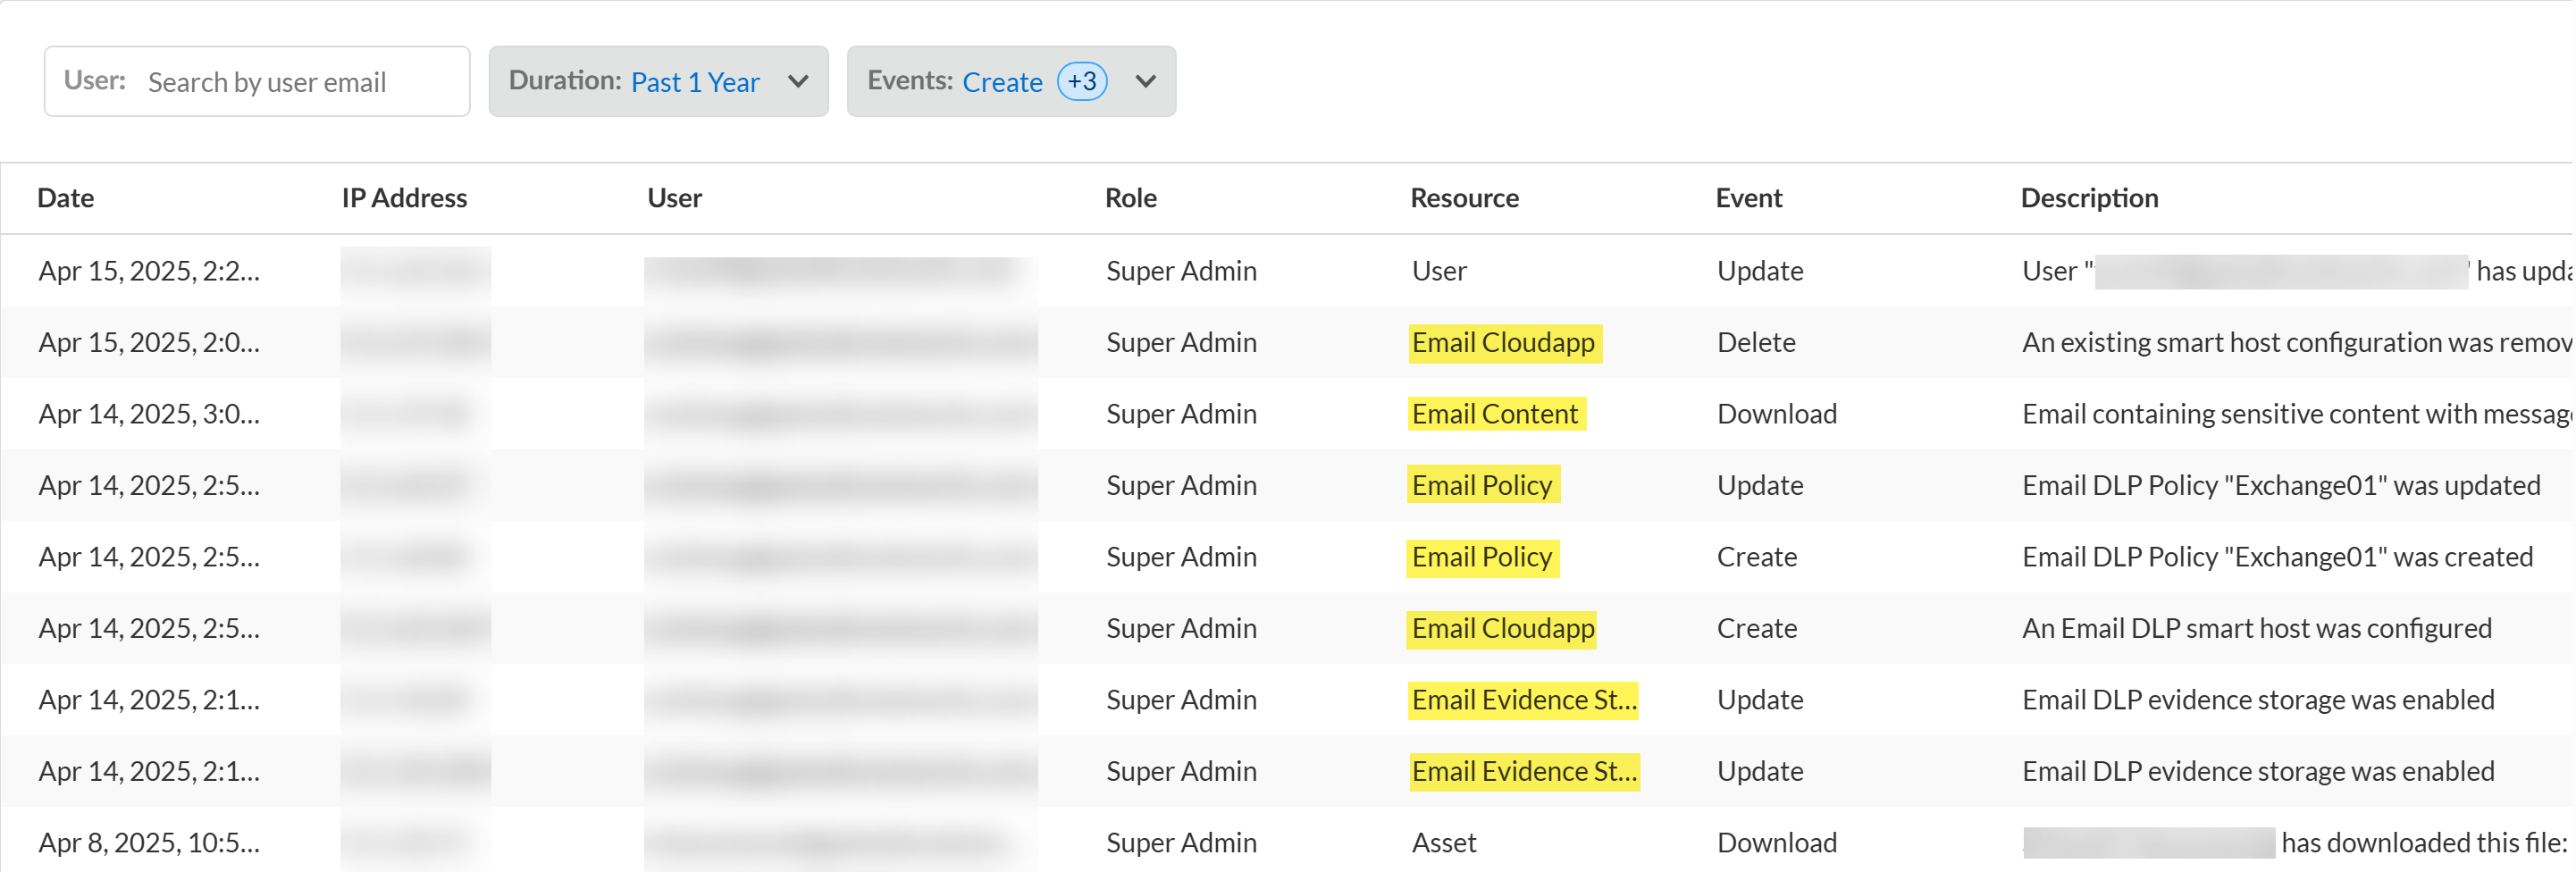
Task: Click the Description column header
Action: (x=2089, y=198)
